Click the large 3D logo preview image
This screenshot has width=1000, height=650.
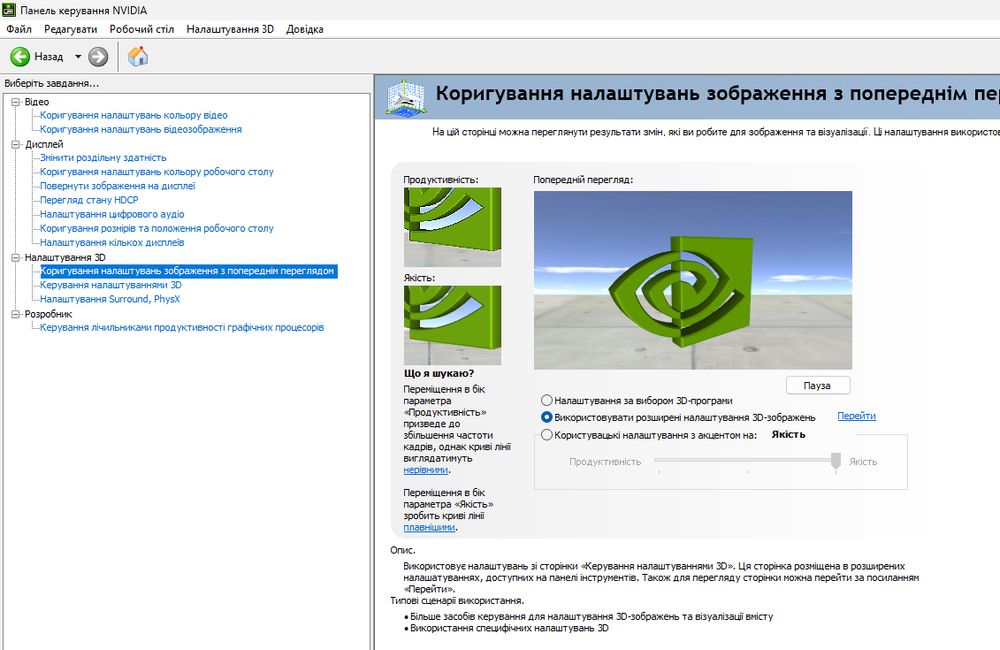click(x=693, y=280)
